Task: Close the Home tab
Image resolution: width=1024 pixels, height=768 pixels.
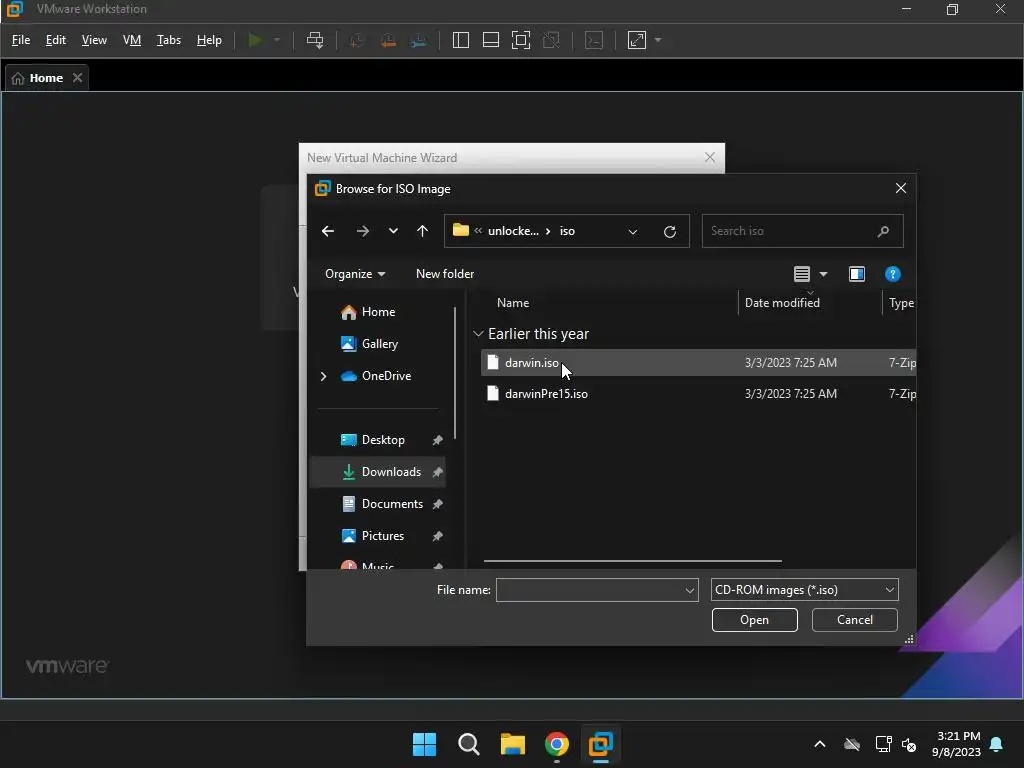Action: pos(78,78)
